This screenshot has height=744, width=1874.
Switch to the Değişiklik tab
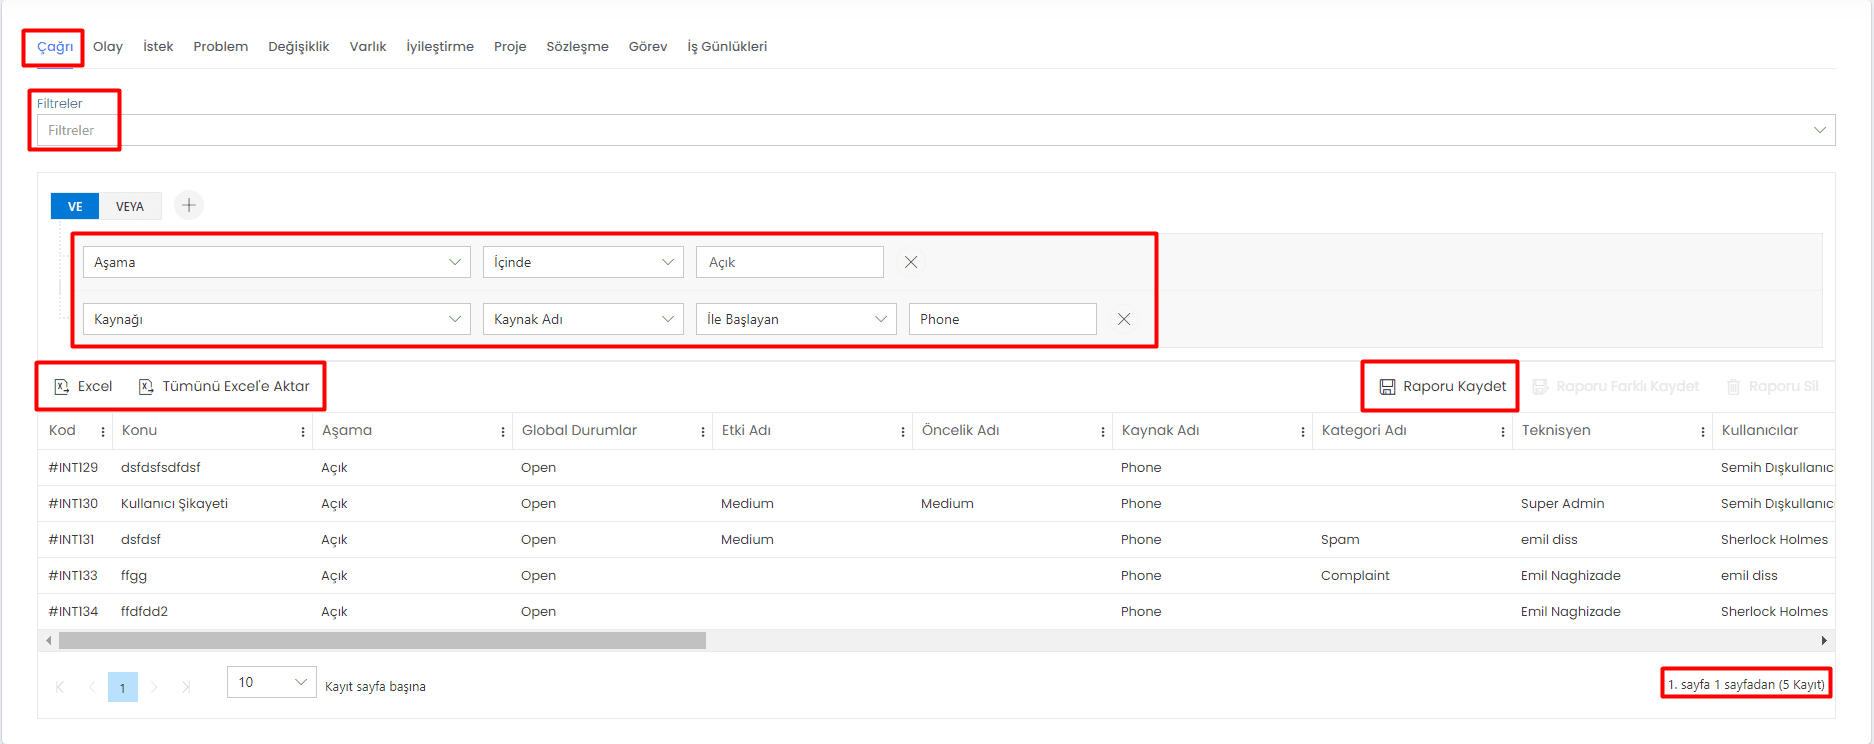(299, 47)
